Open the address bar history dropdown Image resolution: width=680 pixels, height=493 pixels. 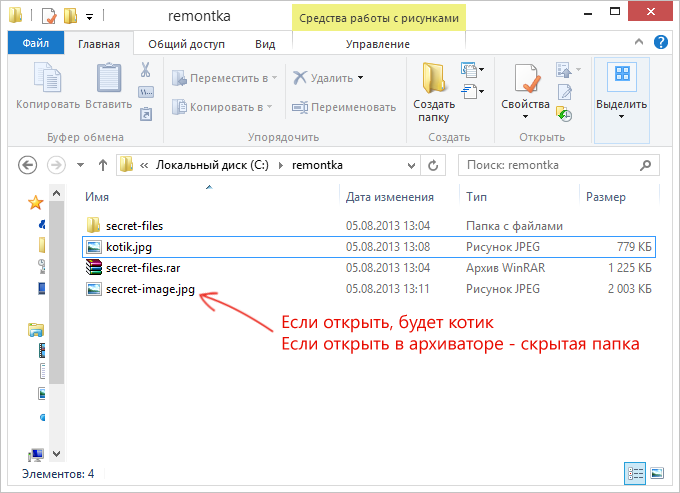[x=412, y=165]
